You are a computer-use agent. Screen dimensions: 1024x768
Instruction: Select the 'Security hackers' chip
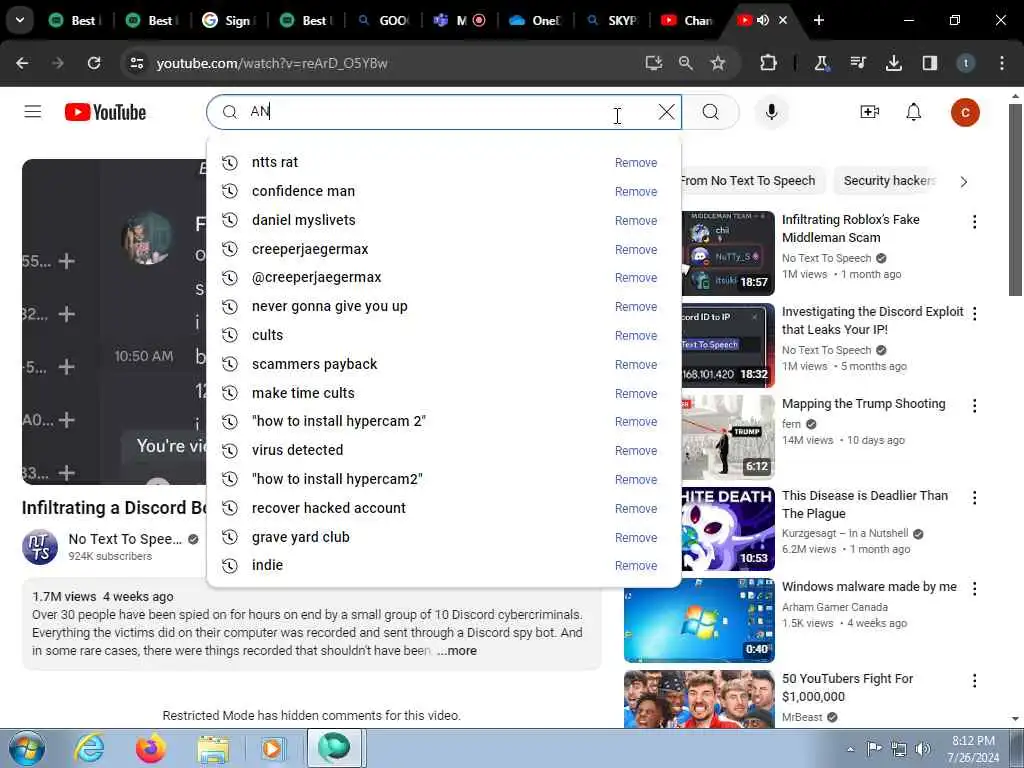tap(889, 181)
